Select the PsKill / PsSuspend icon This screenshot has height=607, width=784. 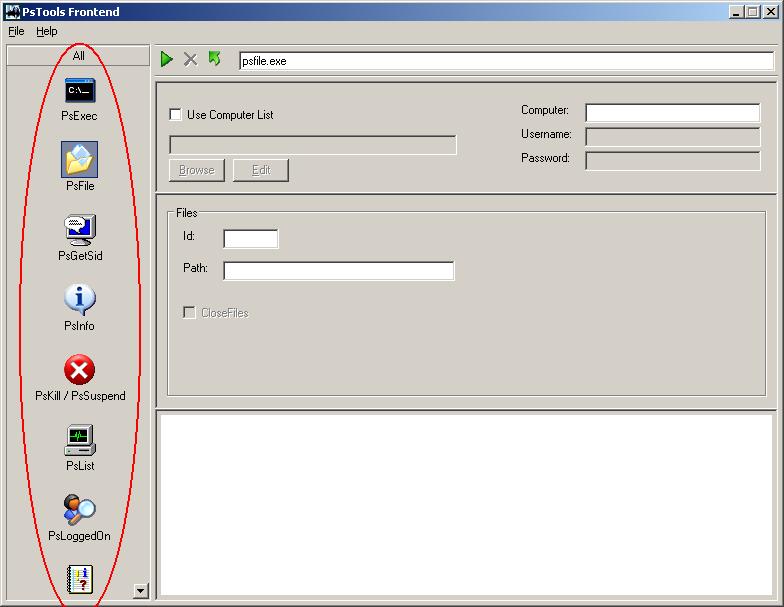[80, 370]
